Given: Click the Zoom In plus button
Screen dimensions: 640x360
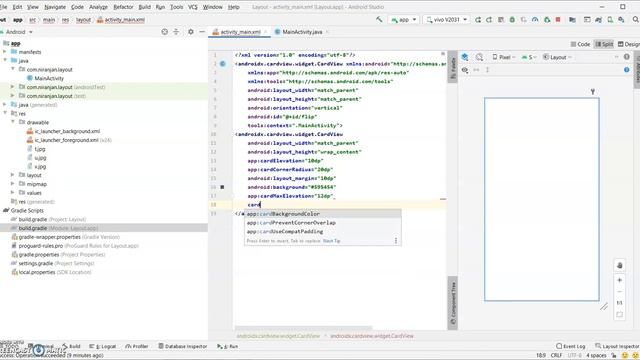Looking at the screenshot, I should pos(620,280).
